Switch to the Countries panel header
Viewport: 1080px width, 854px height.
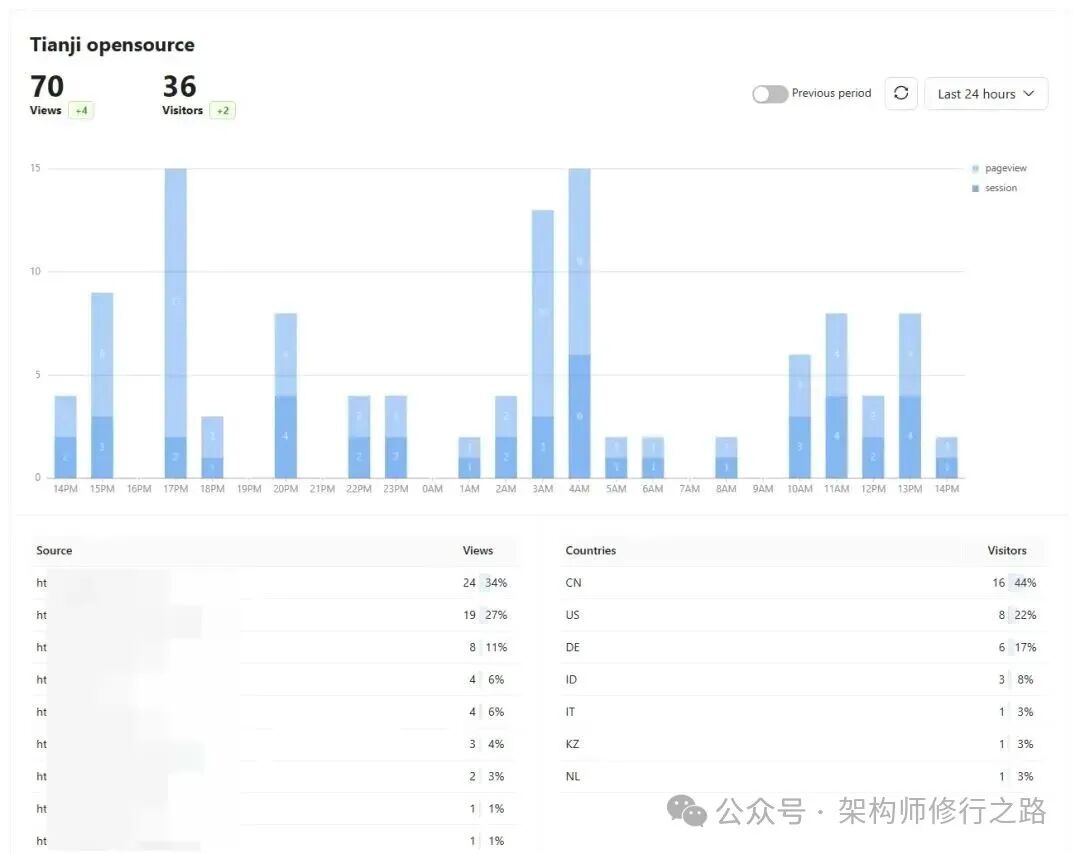point(590,550)
